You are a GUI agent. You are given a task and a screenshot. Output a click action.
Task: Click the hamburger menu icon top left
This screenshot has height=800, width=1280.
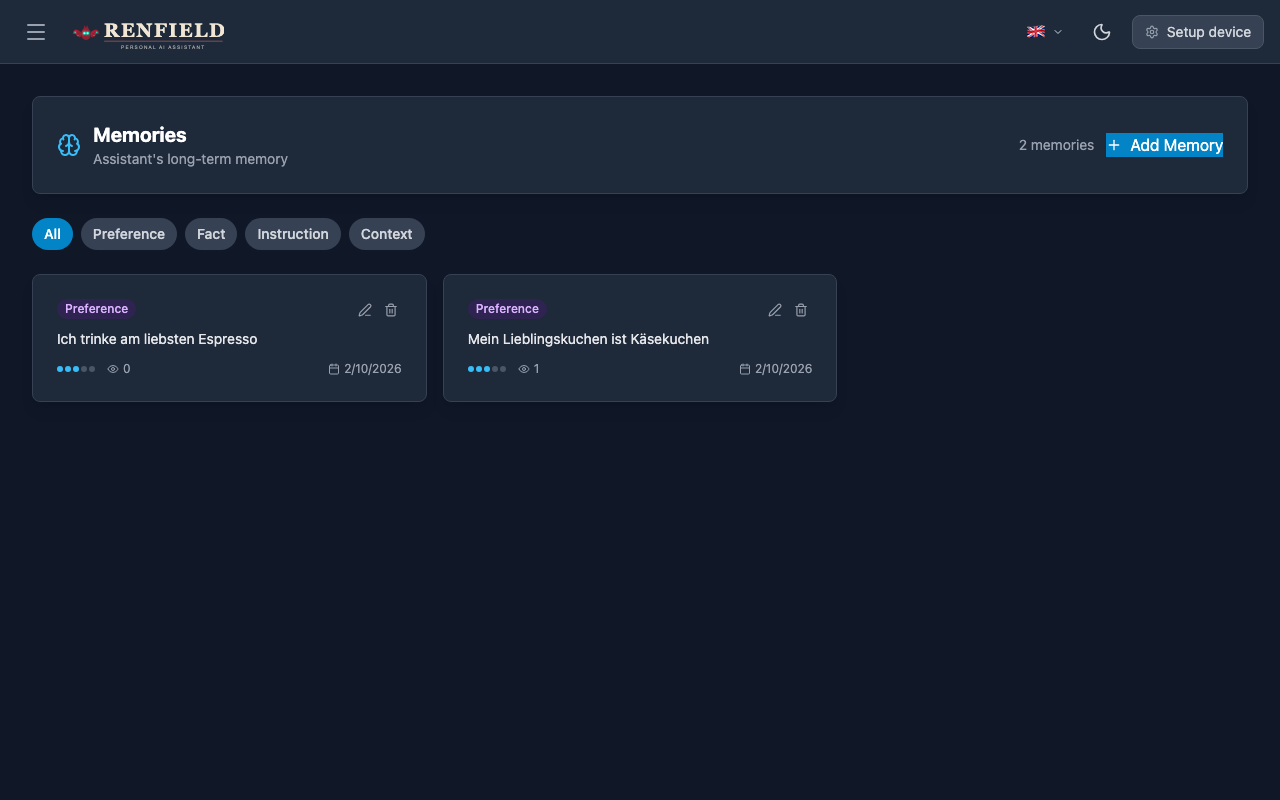tap(36, 31)
